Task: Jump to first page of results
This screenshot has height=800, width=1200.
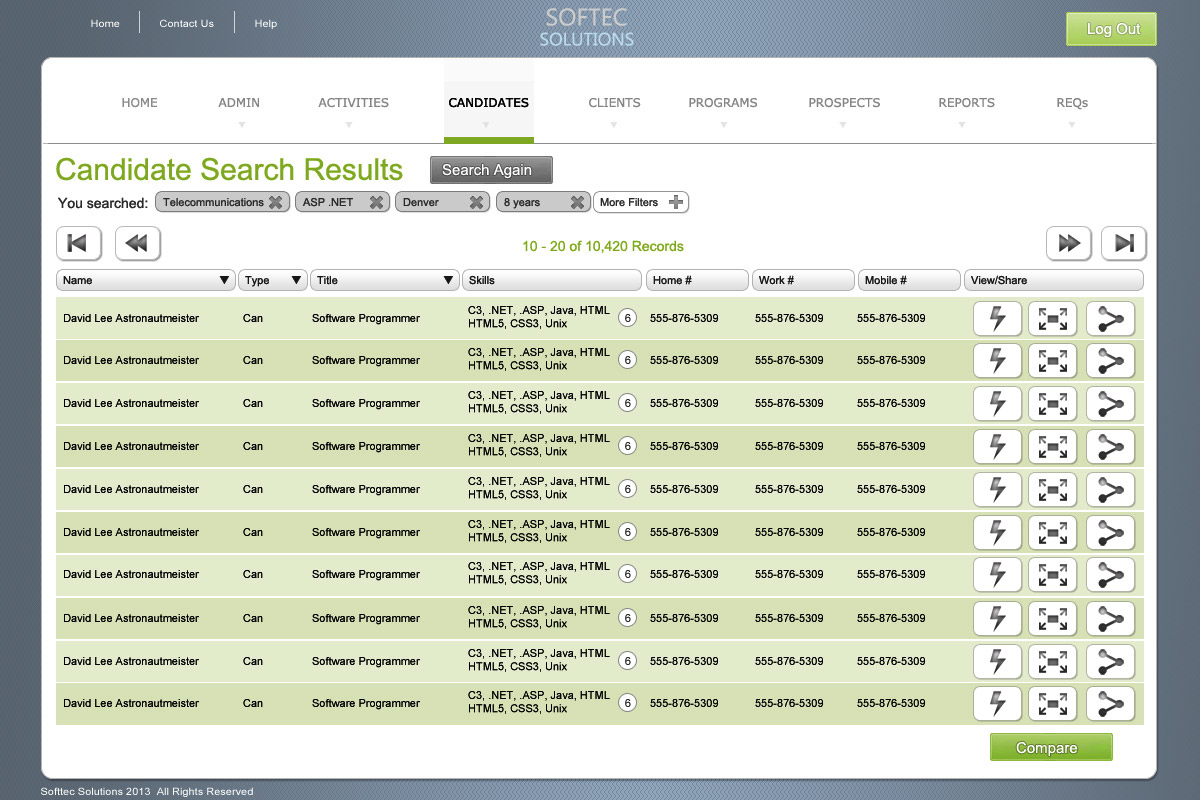Action: 78,243
